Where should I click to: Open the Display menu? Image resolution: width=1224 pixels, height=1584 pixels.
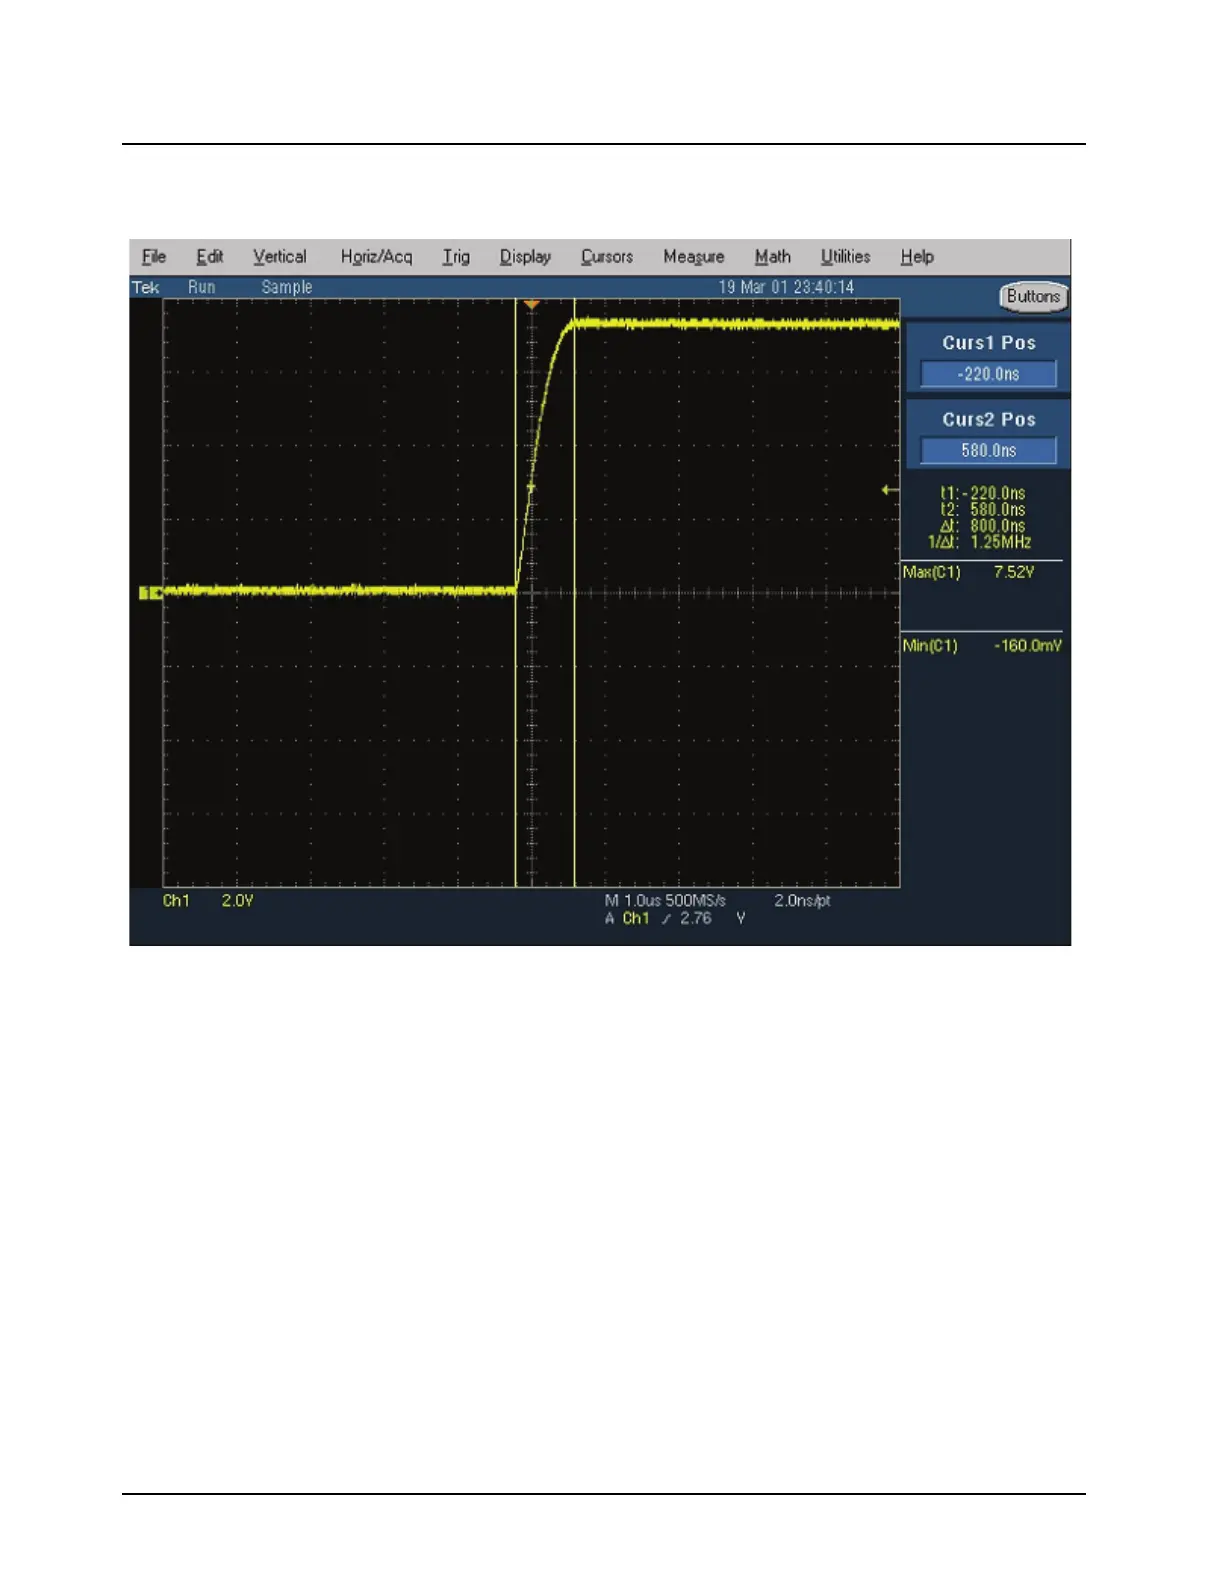tap(525, 257)
